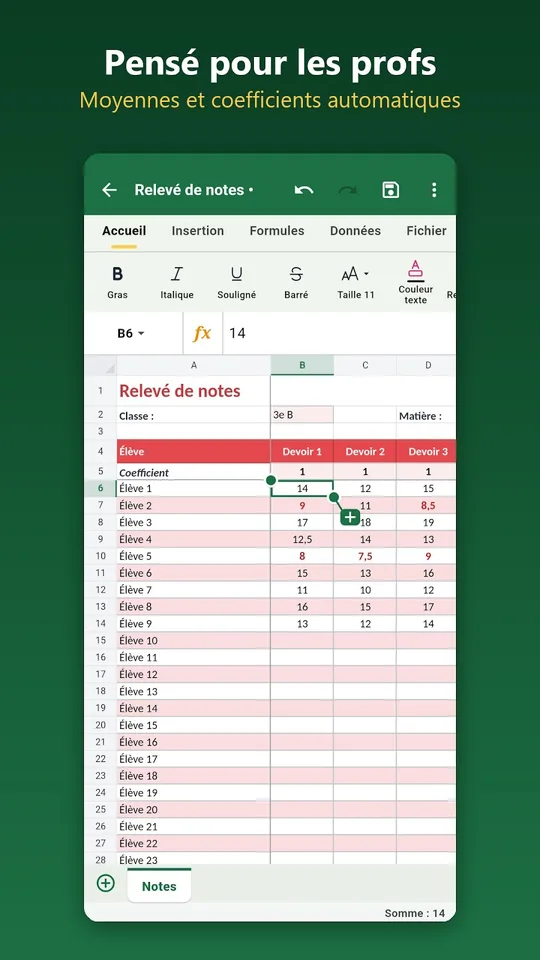
Task: Apply Souligné underline formatting
Action: tap(236, 282)
